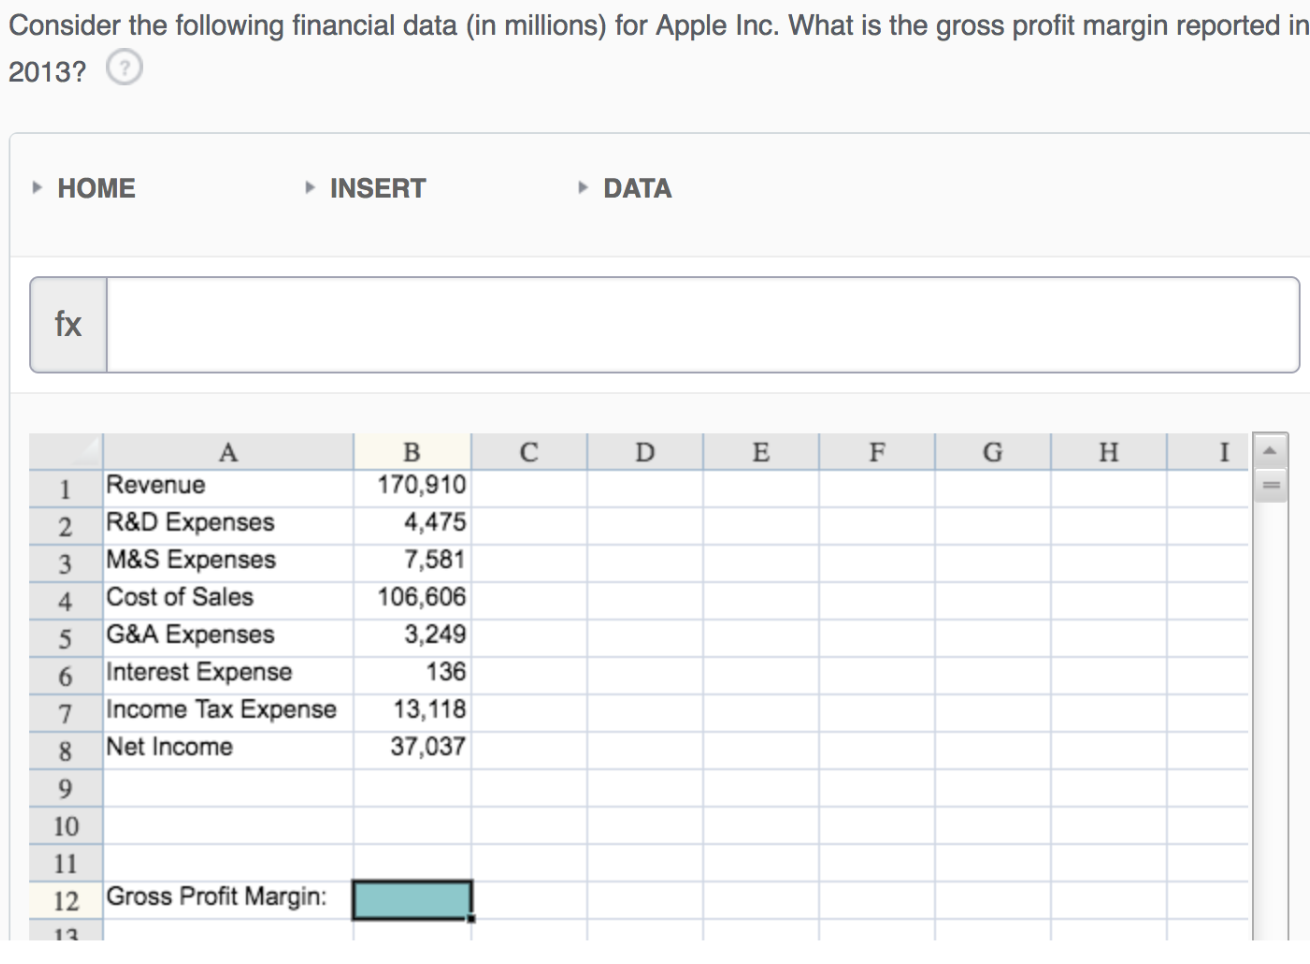Select the Gross Profit Margin answer cell
The height and width of the screenshot is (964, 1310).
coord(412,899)
